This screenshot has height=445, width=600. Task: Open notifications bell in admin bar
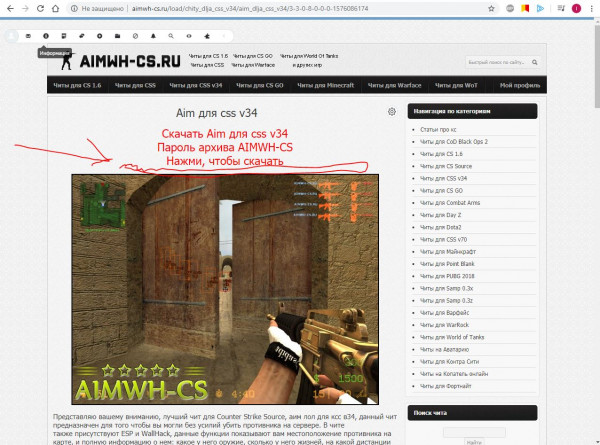[x=153, y=36]
